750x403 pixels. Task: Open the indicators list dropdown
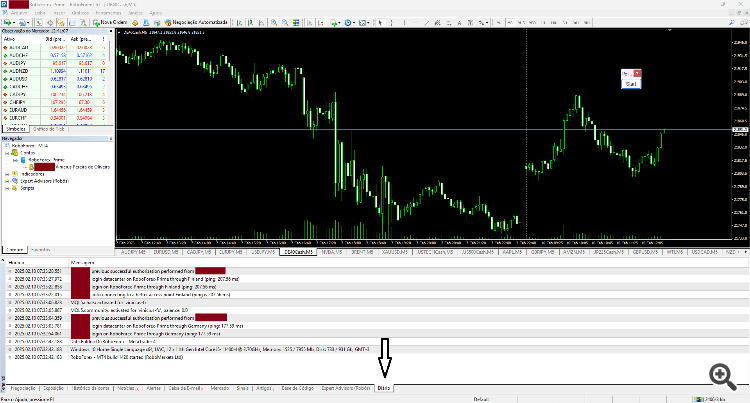tap(336, 22)
